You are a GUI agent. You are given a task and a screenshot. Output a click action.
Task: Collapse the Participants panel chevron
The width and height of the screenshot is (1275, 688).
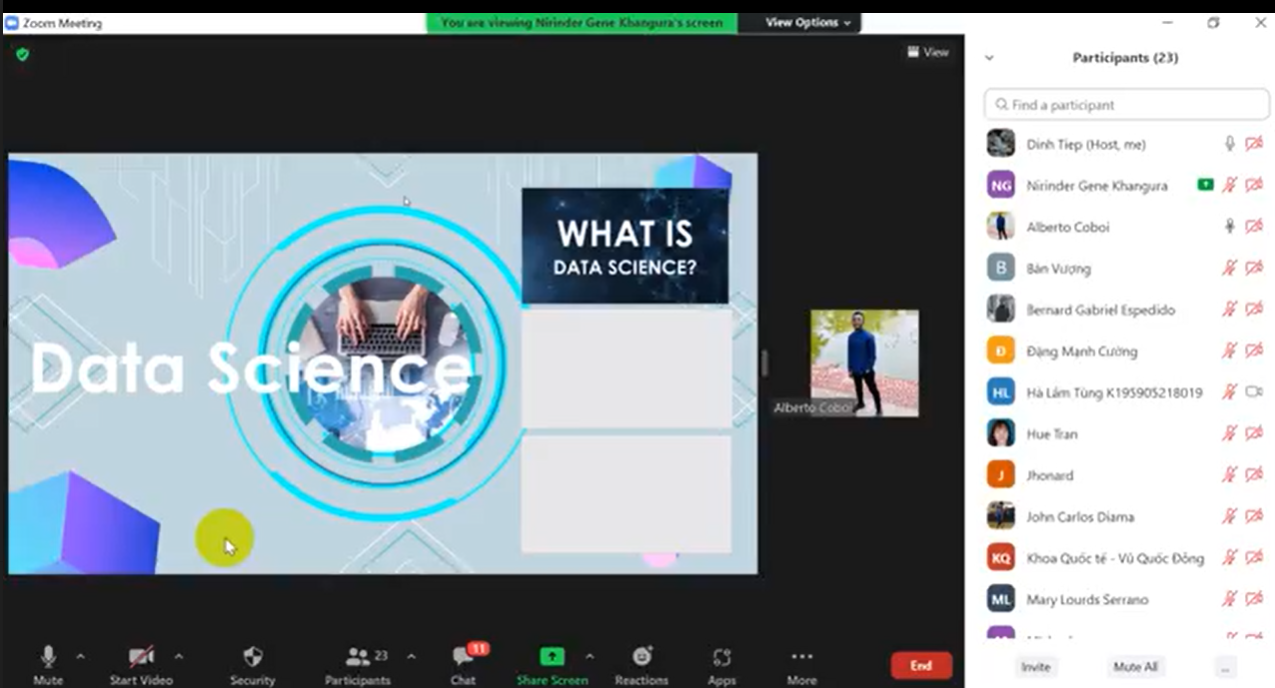click(x=989, y=58)
